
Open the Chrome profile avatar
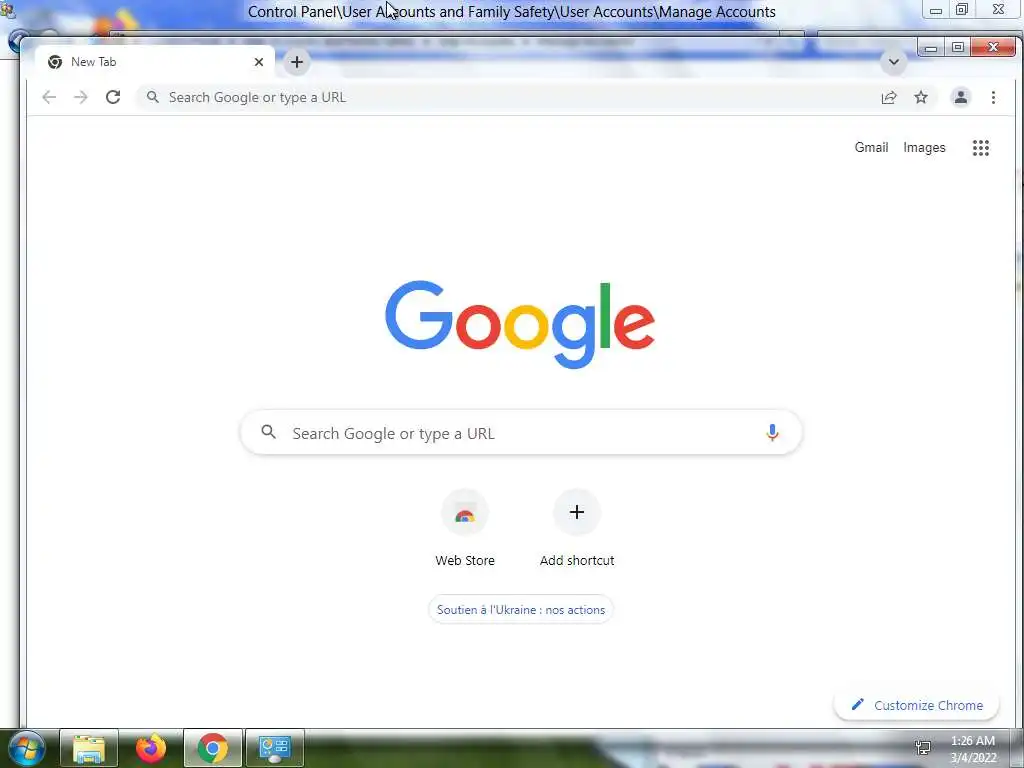[x=961, y=97]
